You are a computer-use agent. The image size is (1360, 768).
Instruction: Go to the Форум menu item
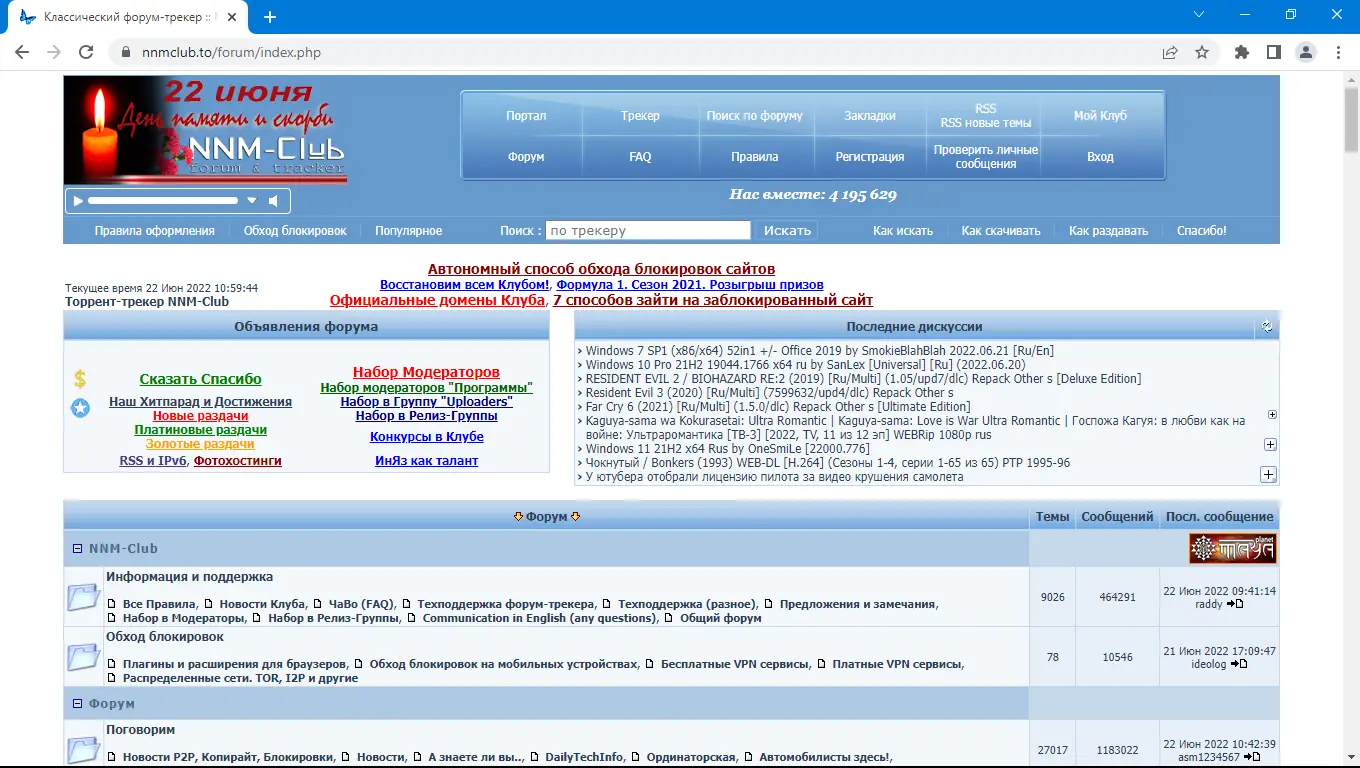click(x=526, y=157)
